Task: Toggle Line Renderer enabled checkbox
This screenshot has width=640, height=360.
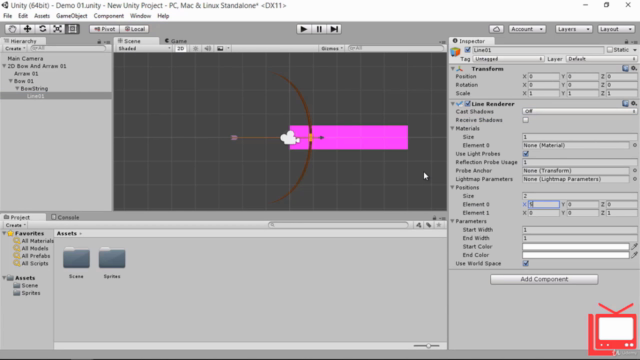Action: point(468,104)
